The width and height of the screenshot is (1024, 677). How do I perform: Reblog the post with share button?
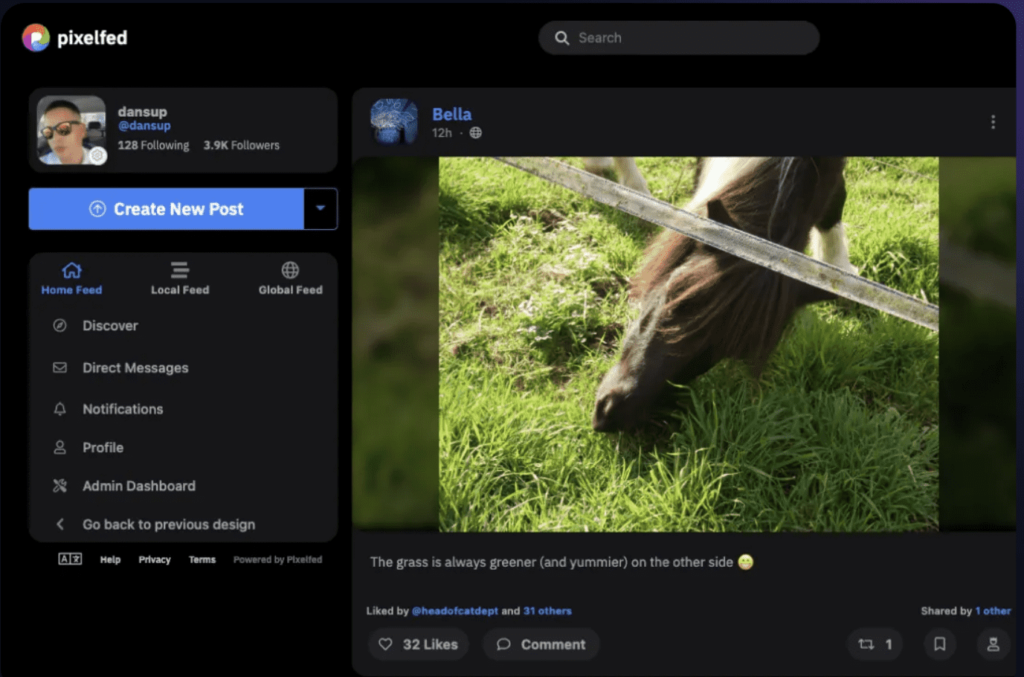[x=875, y=644]
